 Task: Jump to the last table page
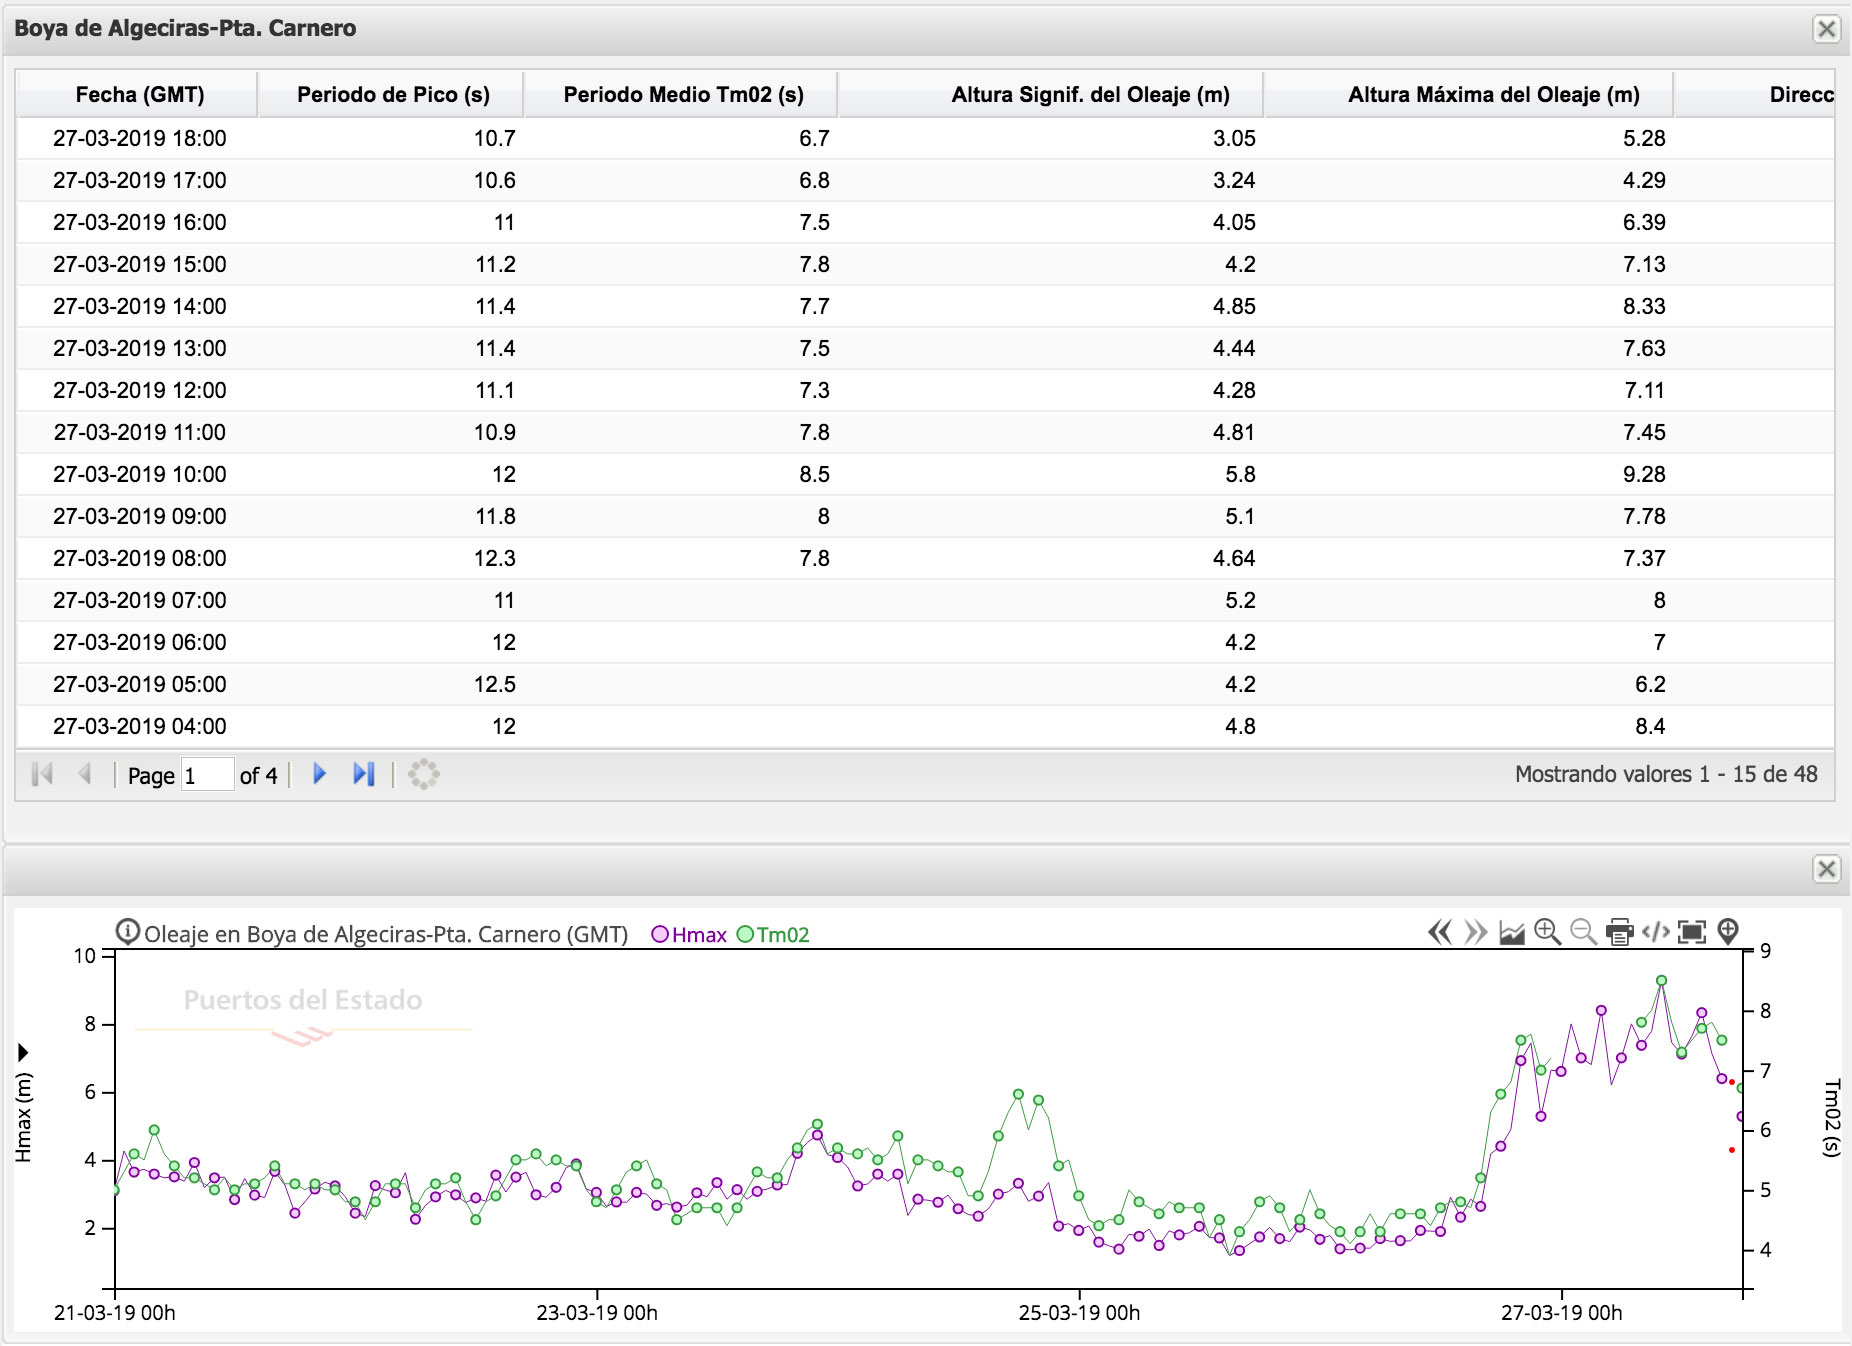pyautogui.click(x=364, y=774)
